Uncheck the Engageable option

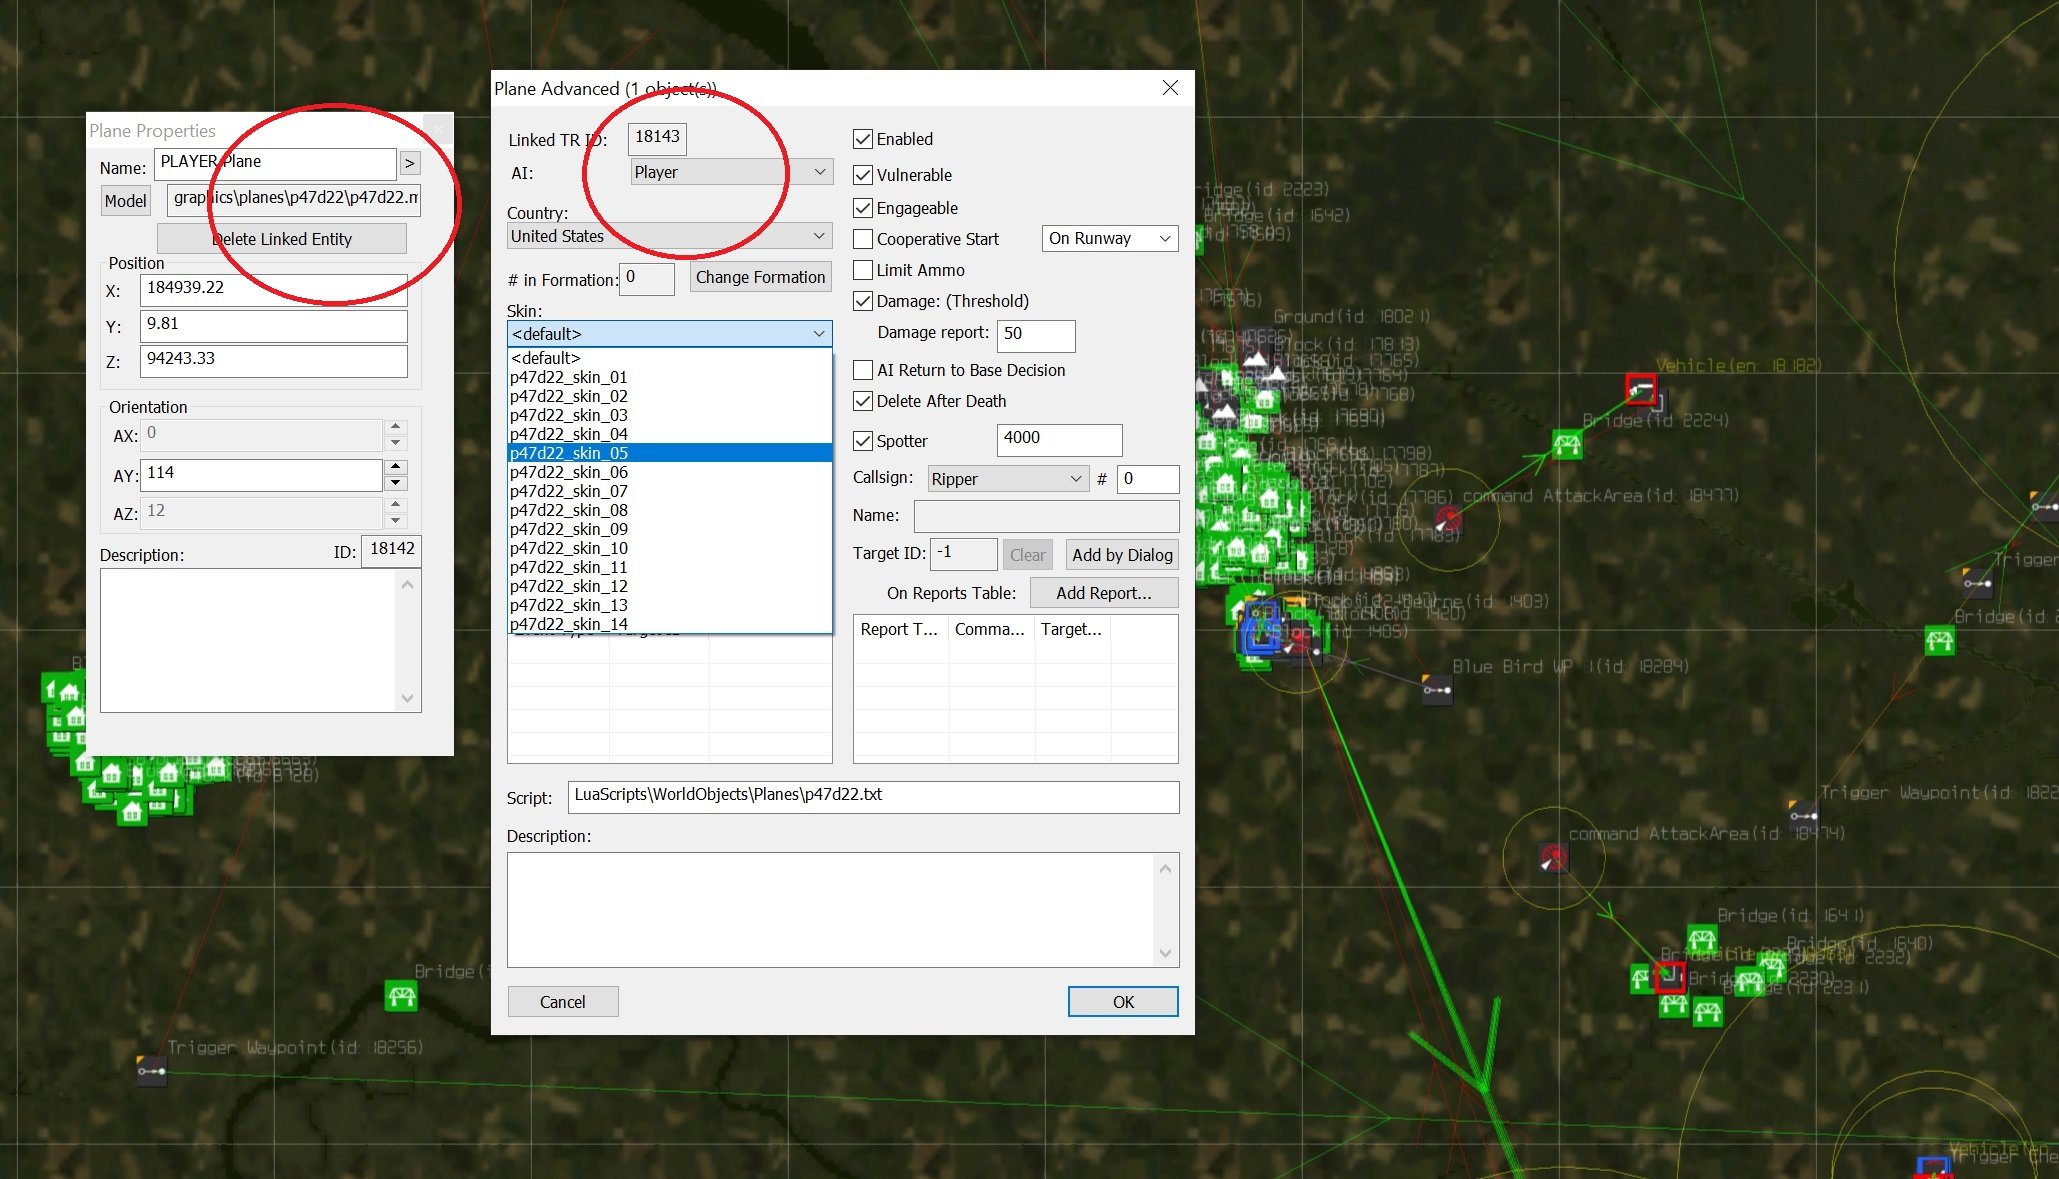863,208
